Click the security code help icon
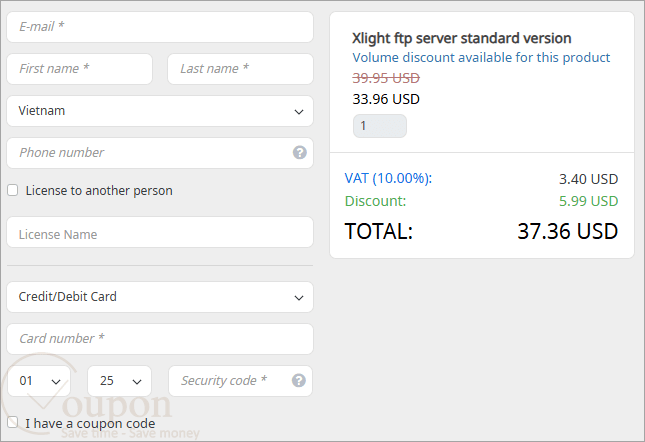 [299, 380]
